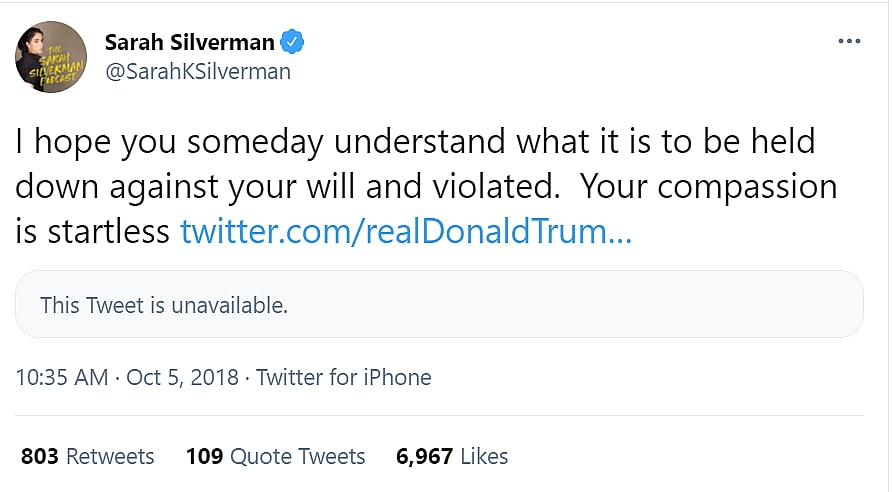The image size is (894, 492).
Task: Click the "This Tweet is unavailable" card
Action: point(439,305)
